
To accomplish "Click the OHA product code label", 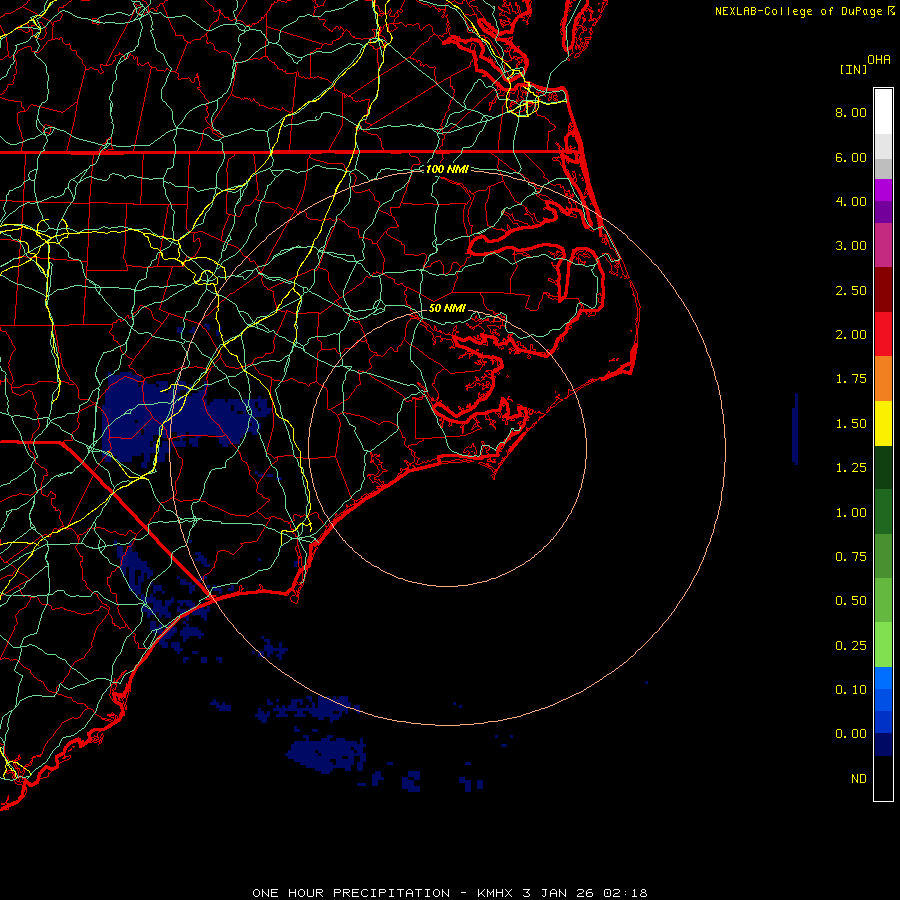I will 879,60.
